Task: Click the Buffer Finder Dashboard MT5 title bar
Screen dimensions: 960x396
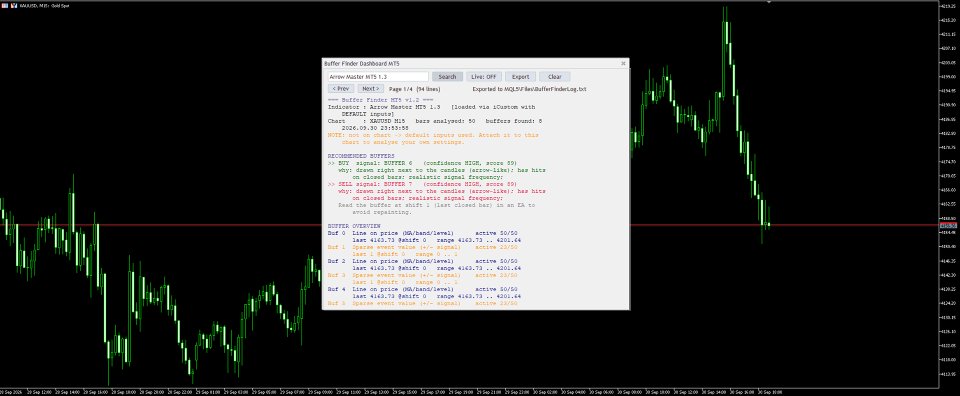Action: coord(475,63)
